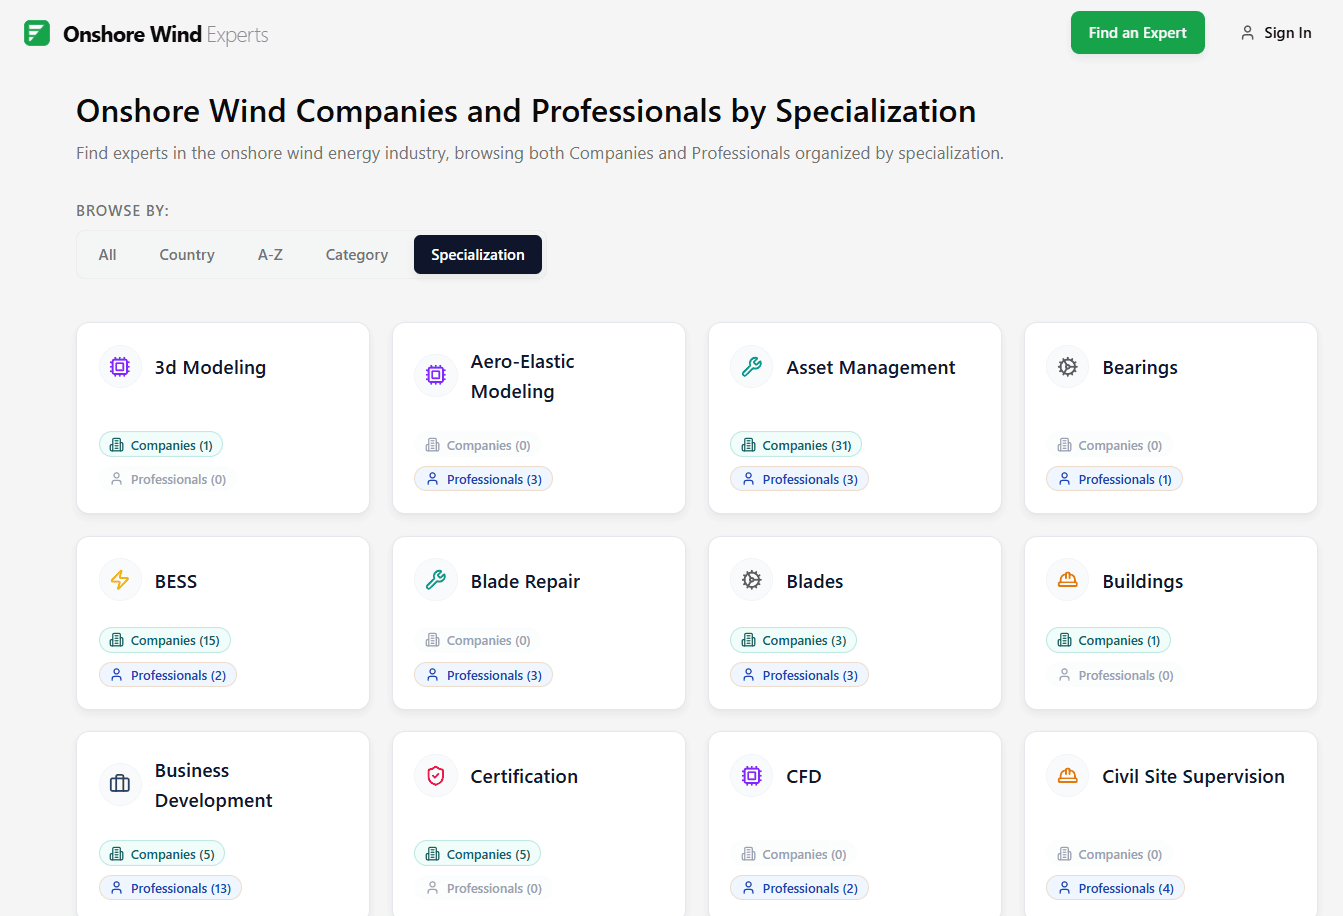Open Professionals (2) under CFD
Viewport: 1343px width, 916px height.
tap(800, 888)
